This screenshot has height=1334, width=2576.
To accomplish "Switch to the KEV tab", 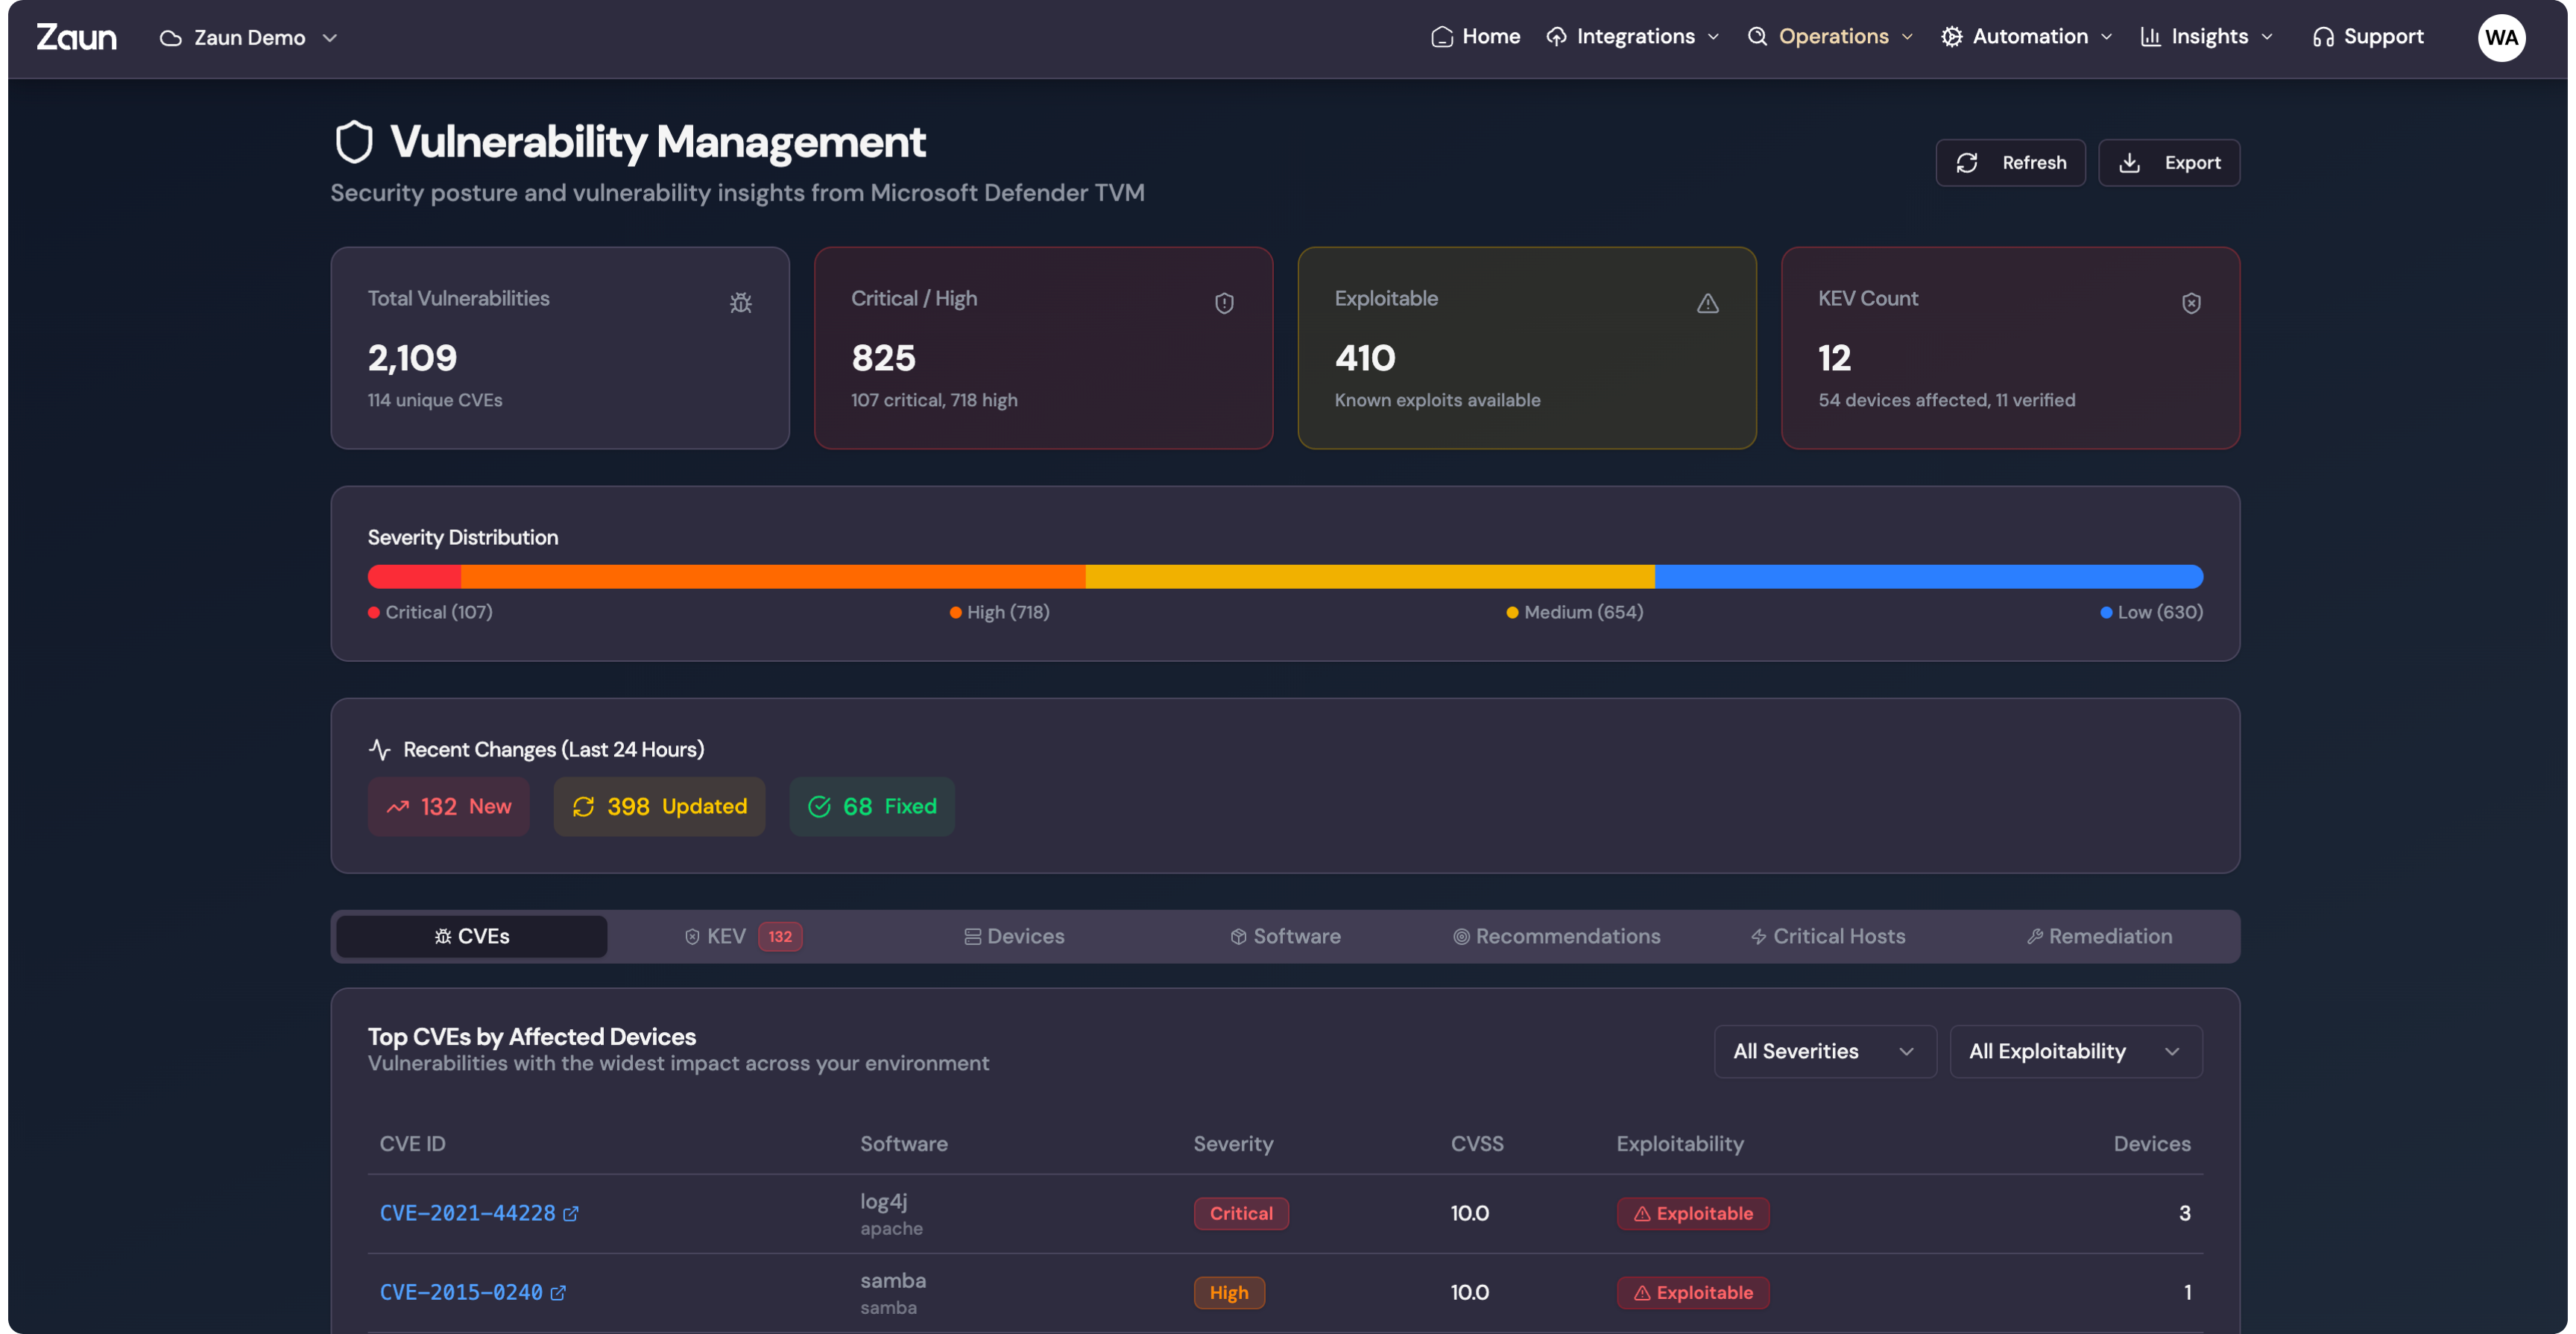I will (x=743, y=936).
